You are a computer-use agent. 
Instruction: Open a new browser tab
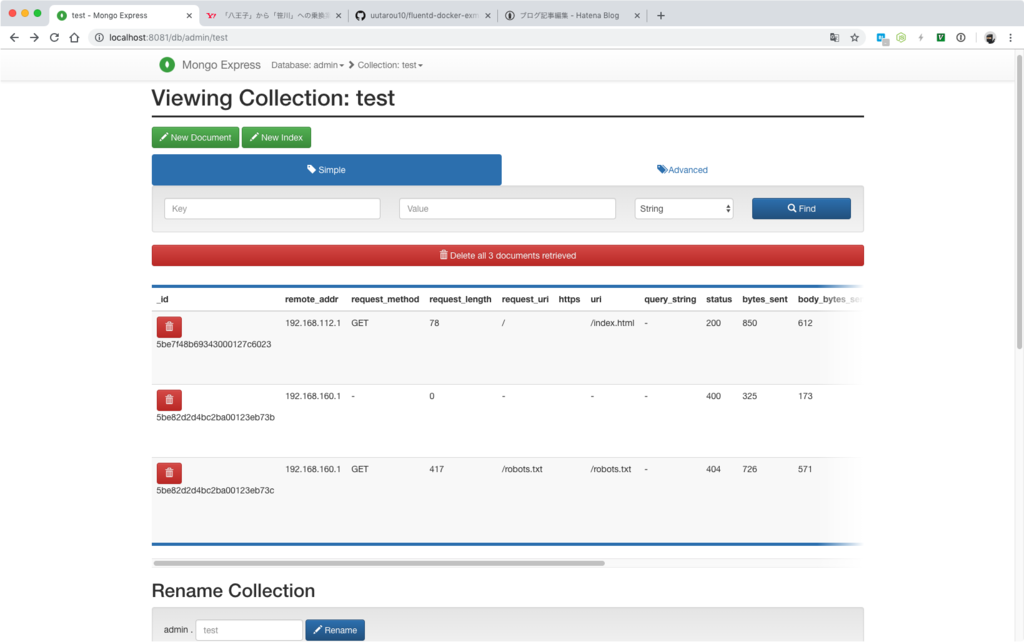pos(661,15)
